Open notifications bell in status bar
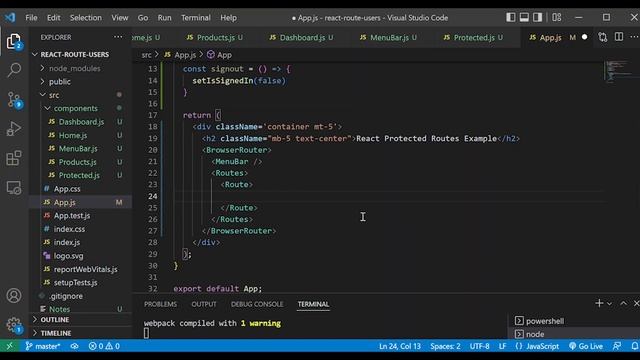Screen dimensions: 640x360 coord(635,346)
